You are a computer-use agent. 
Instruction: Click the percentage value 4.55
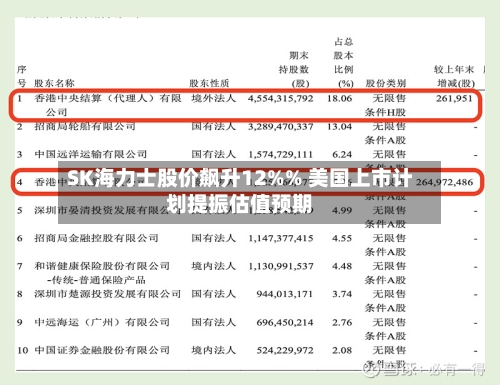point(342,239)
